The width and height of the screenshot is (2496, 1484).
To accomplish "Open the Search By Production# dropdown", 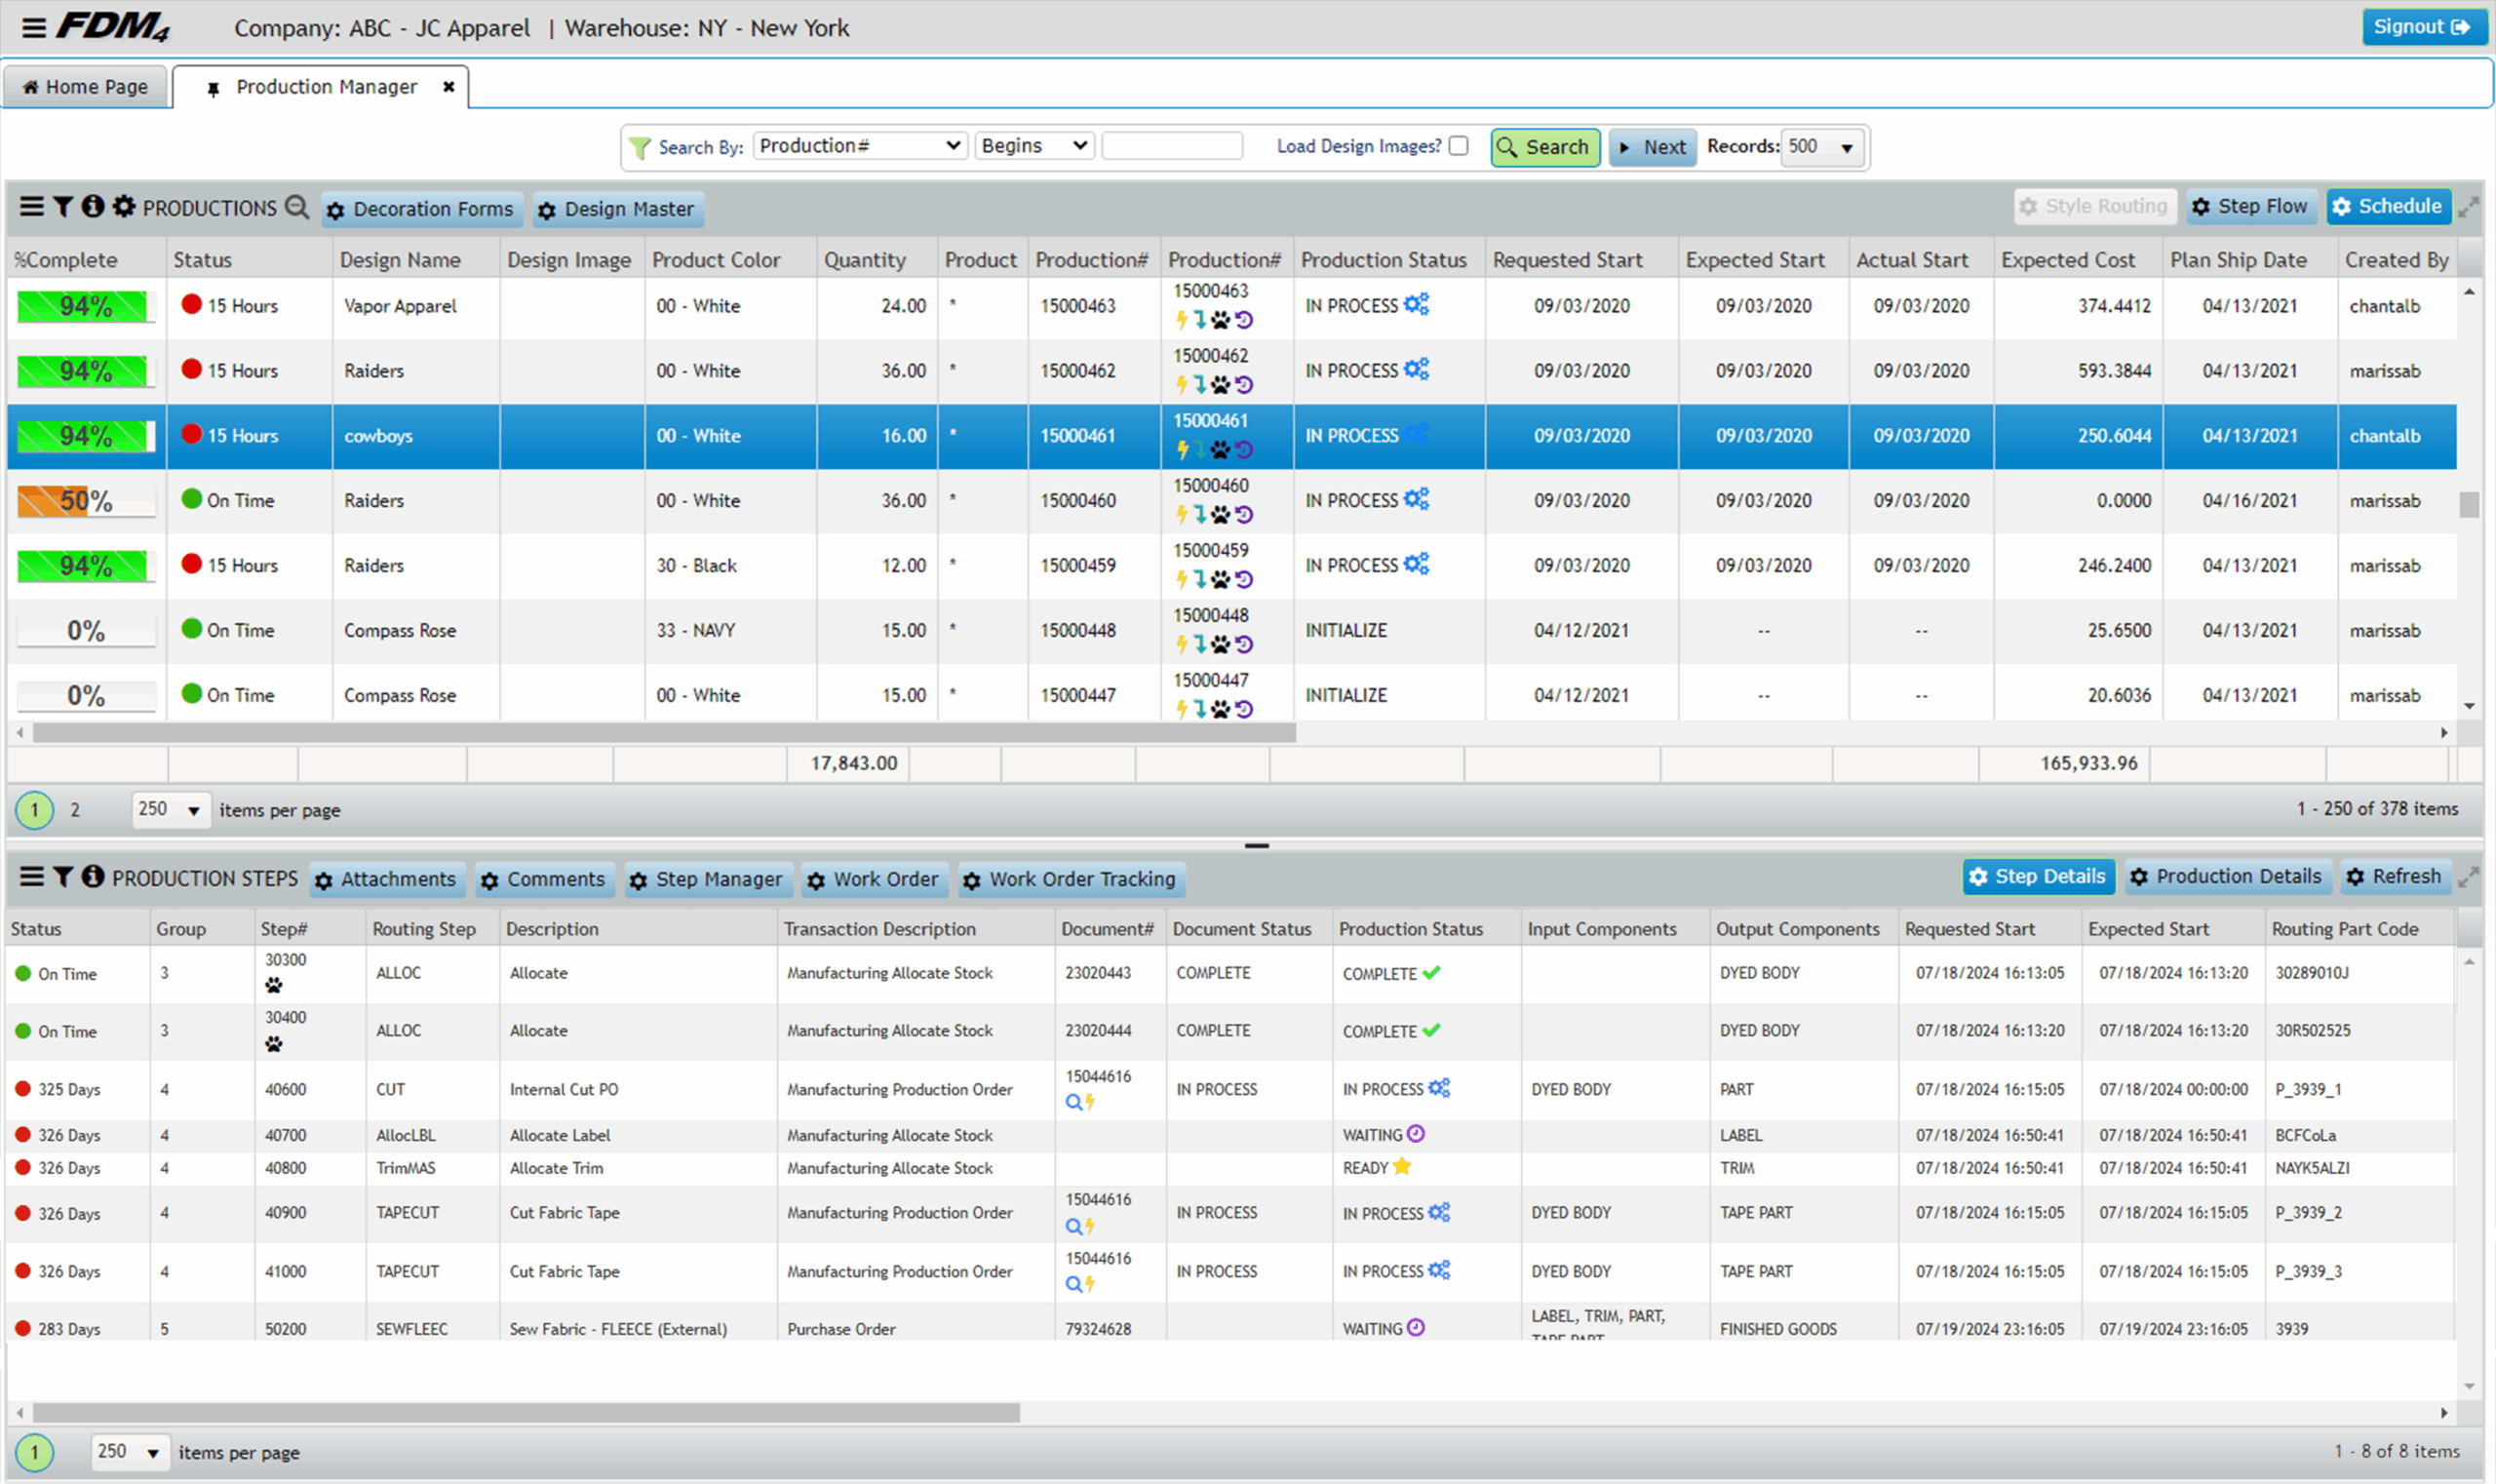I will [859, 146].
